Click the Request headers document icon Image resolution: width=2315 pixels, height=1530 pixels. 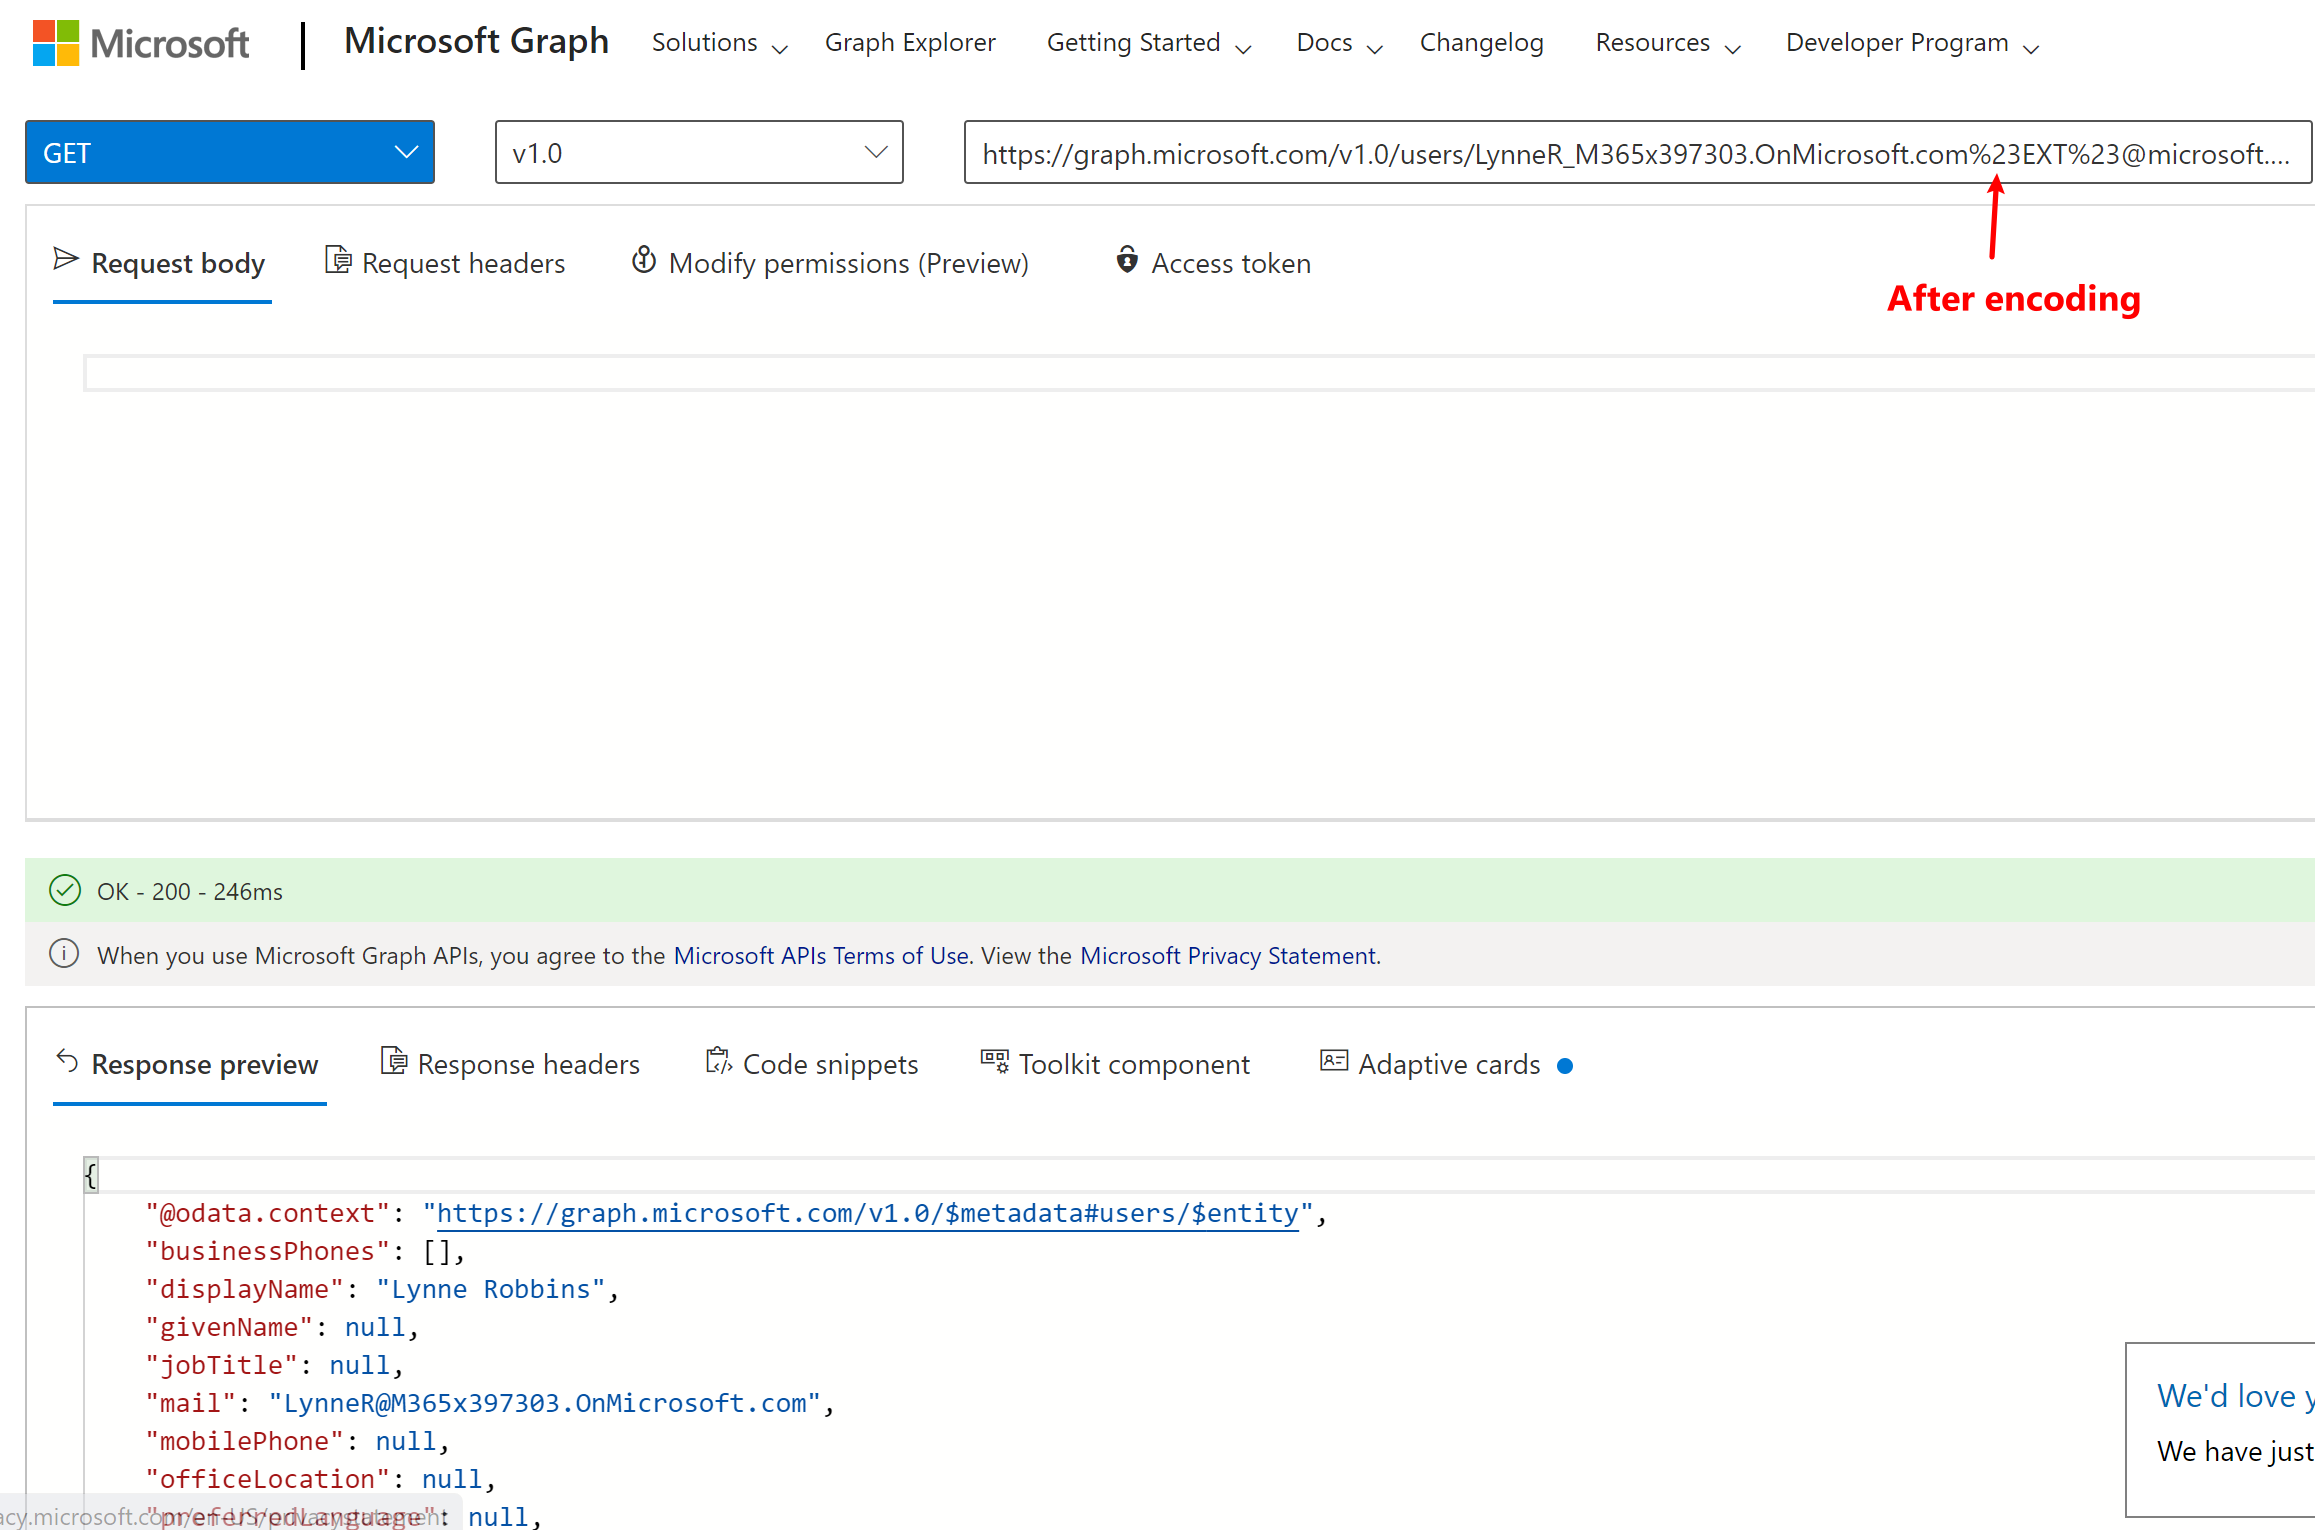tap(339, 259)
